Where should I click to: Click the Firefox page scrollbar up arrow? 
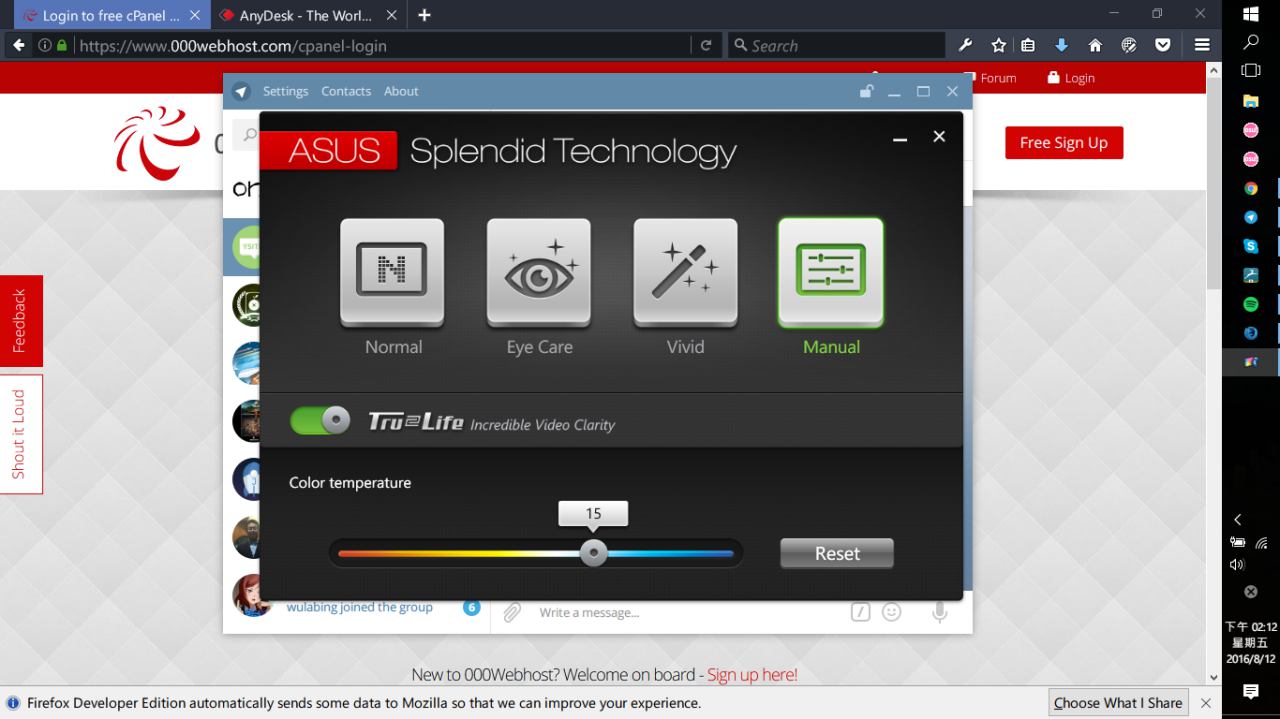1214,70
